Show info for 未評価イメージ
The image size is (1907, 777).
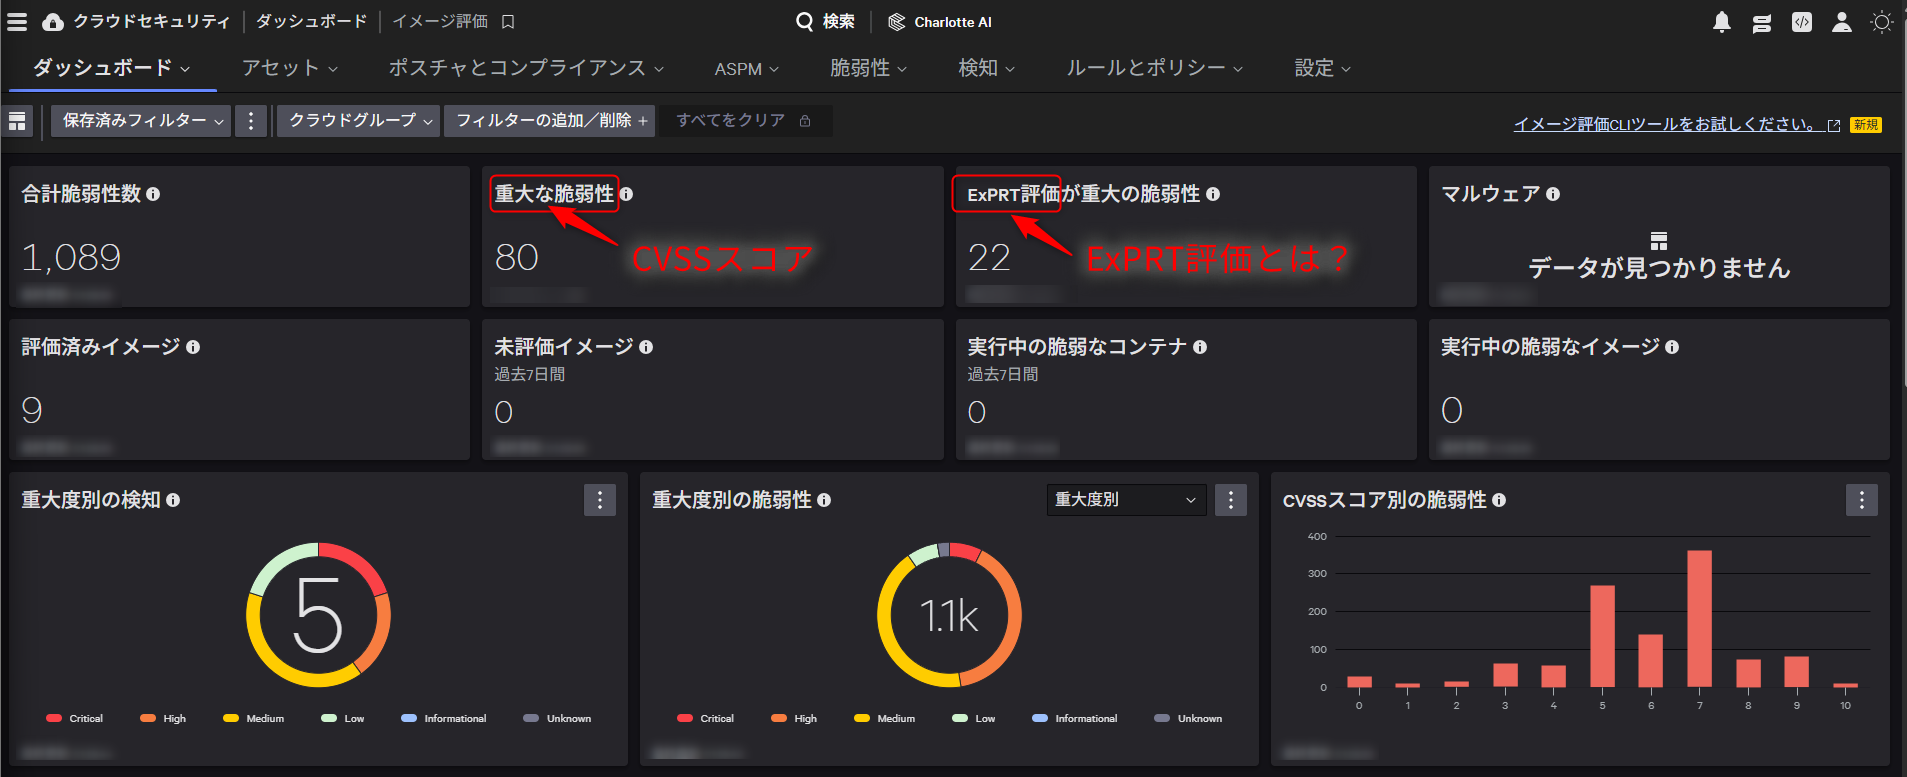tap(646, 347)
